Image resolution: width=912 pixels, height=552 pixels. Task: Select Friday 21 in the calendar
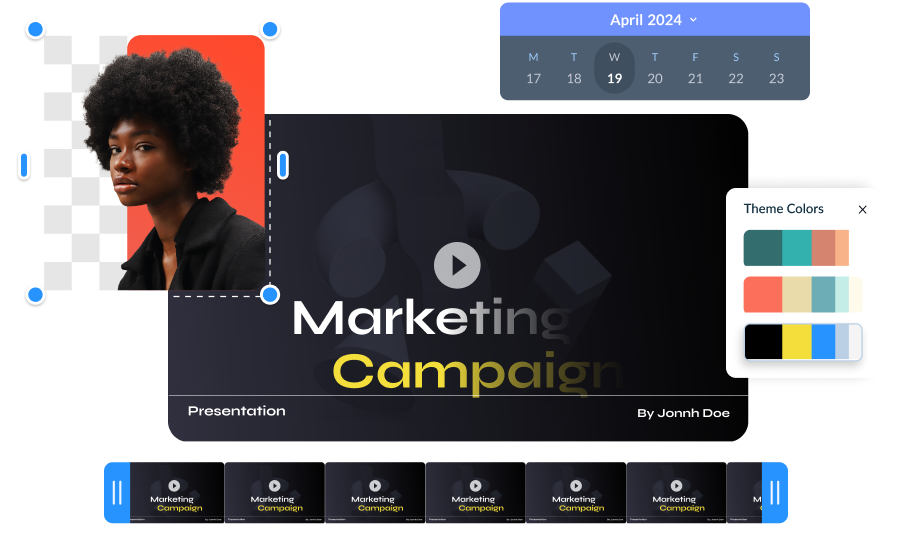[695, 69]
